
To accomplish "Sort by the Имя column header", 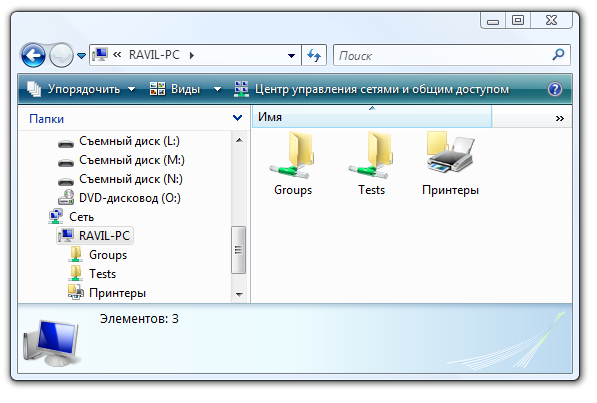I will coord(372,117).
